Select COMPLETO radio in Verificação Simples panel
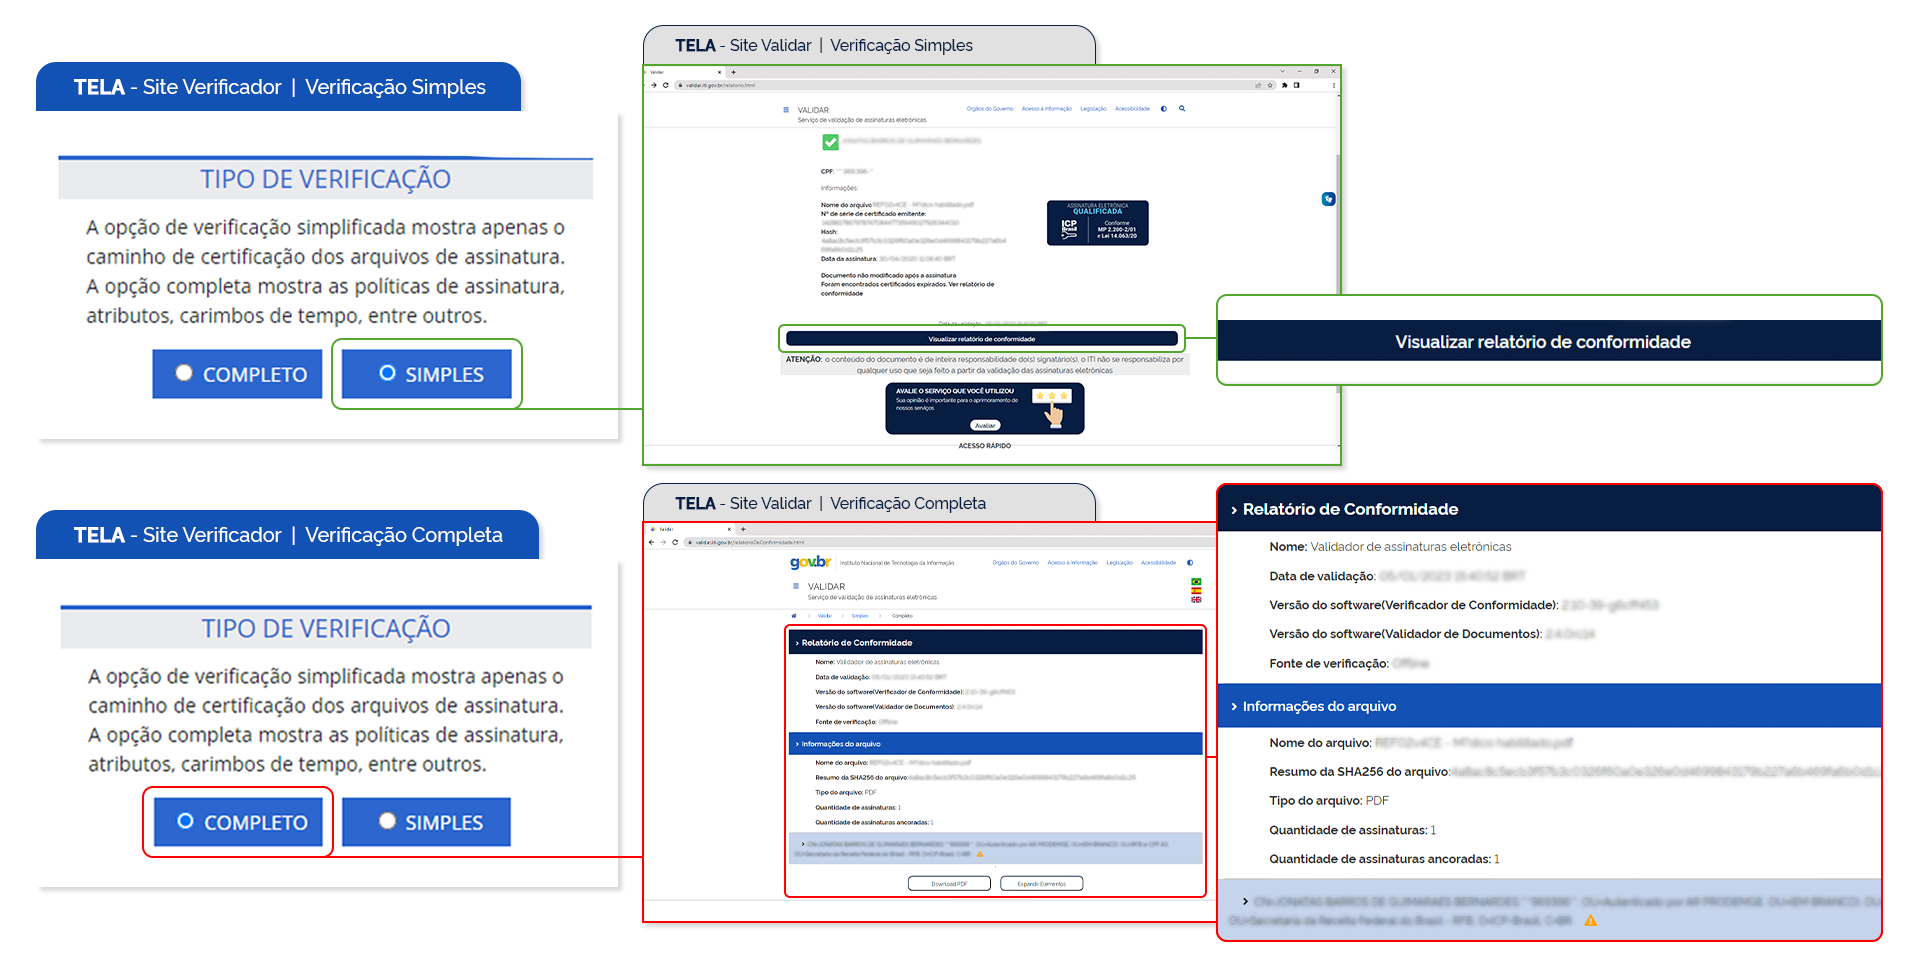 click(x=184, y=373)
